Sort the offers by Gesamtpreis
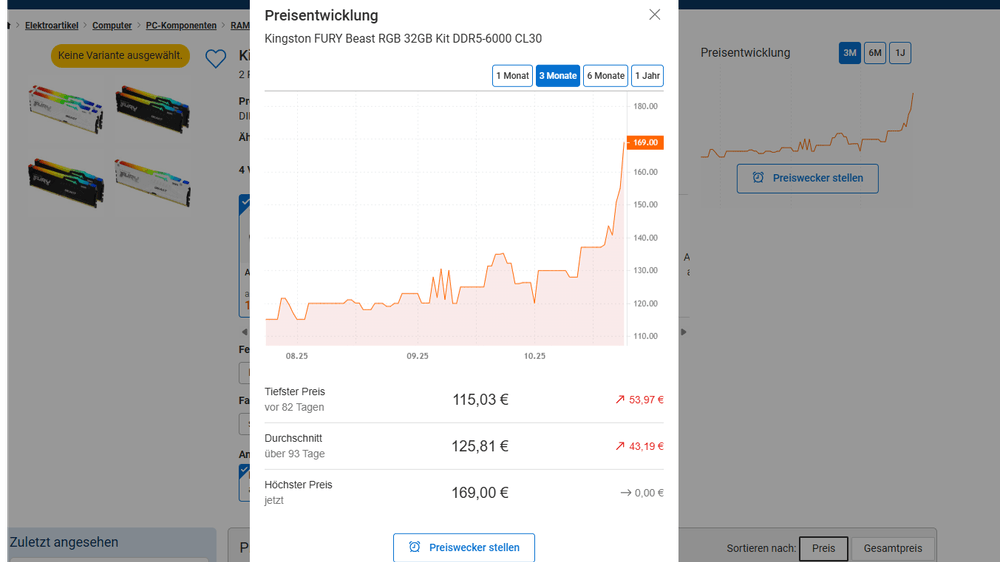Image resolution: width=1000 pixels, height=562 pixels. pos(894,548)
